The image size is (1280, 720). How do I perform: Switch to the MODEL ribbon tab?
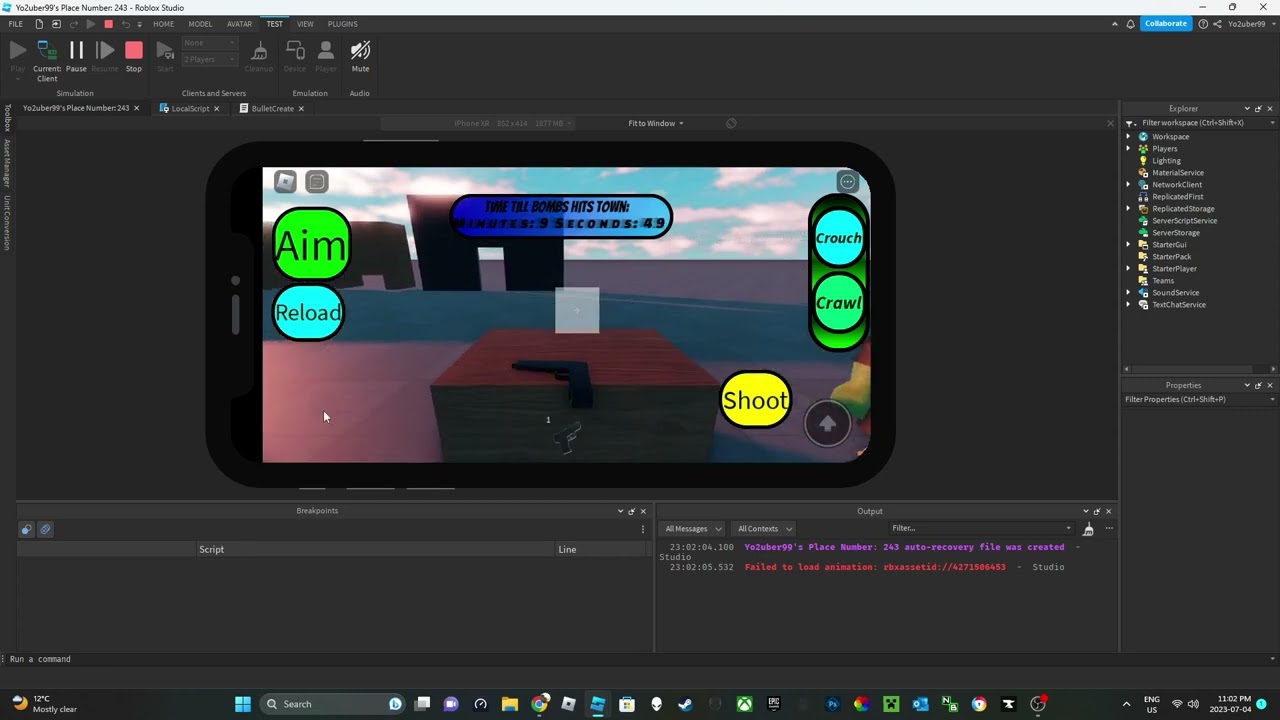point(200,24)
